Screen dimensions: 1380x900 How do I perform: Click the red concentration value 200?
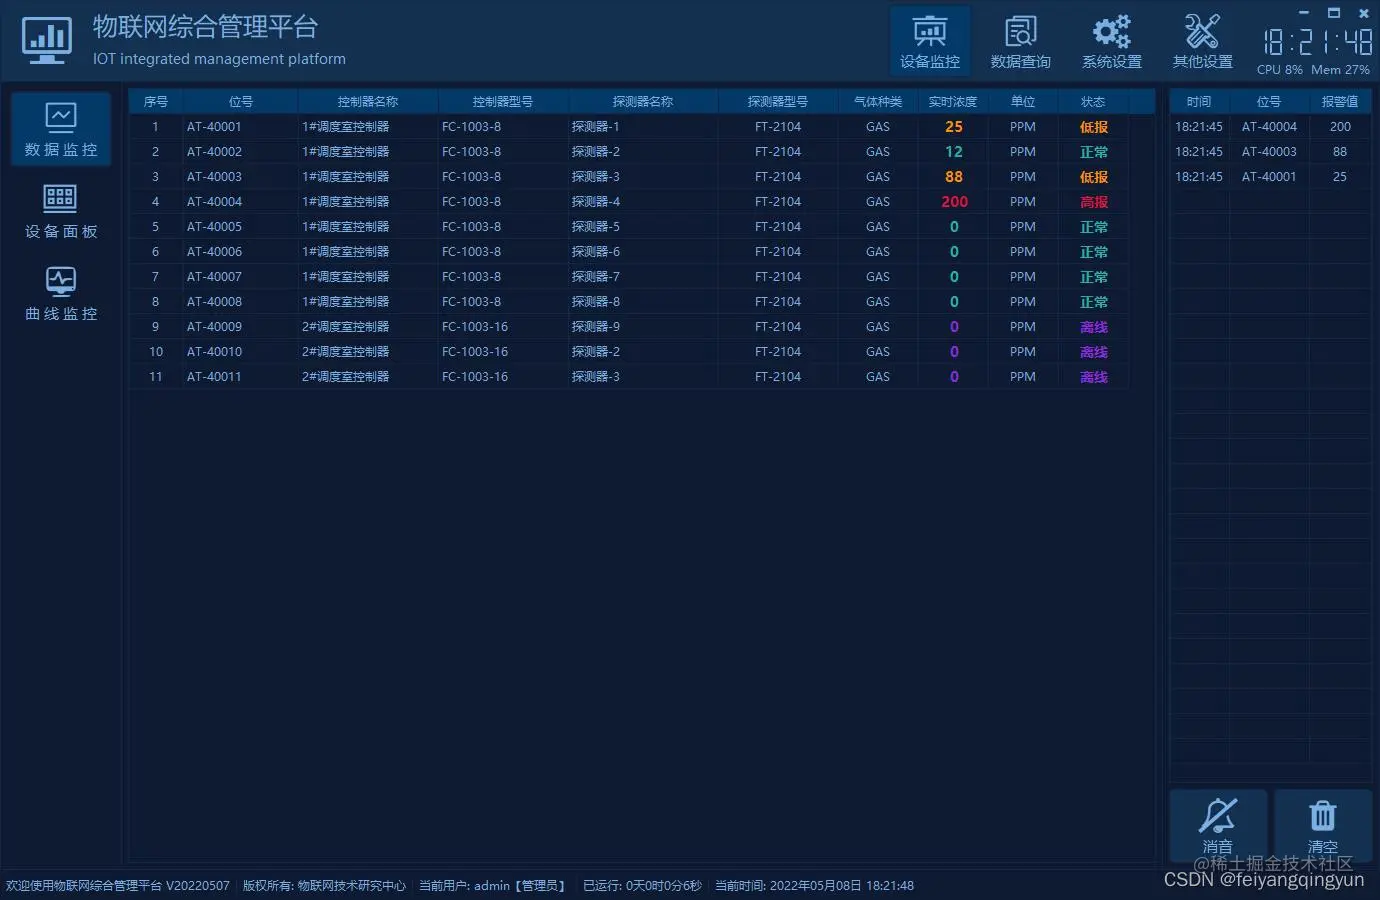click(954, 202)
